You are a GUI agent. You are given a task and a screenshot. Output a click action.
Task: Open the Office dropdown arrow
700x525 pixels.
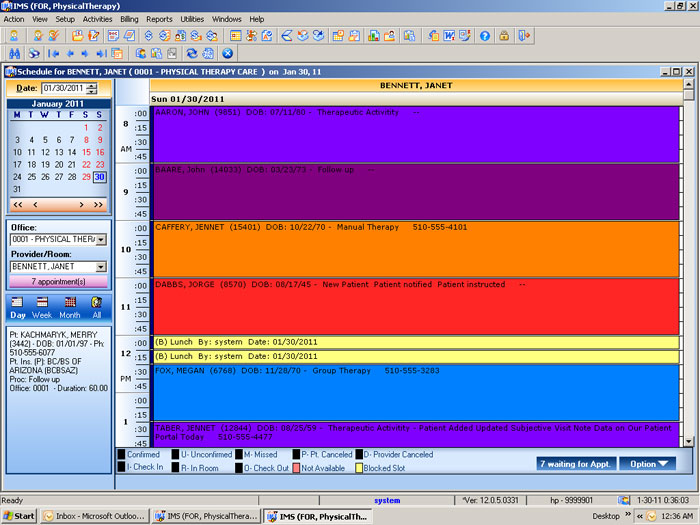click(x=101, y=240)
